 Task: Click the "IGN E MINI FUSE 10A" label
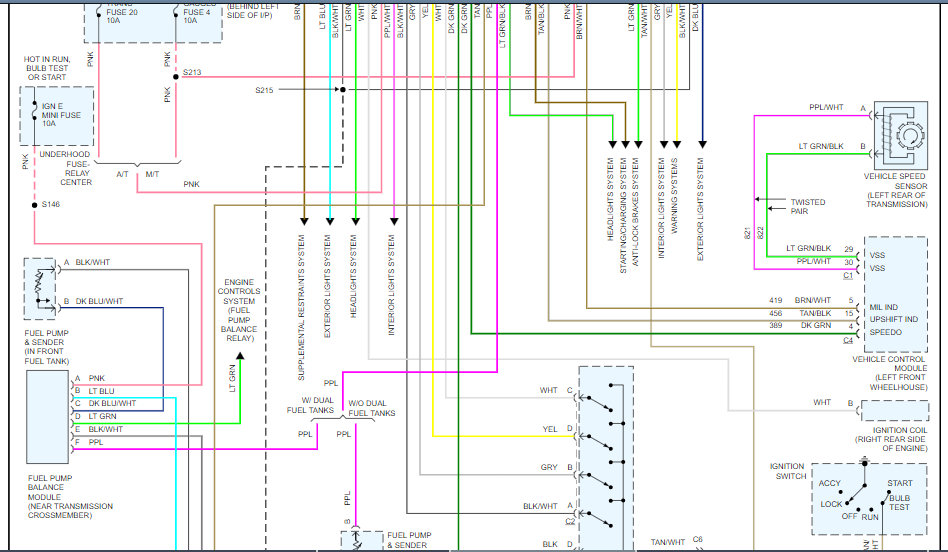click(x=61, y=114)
